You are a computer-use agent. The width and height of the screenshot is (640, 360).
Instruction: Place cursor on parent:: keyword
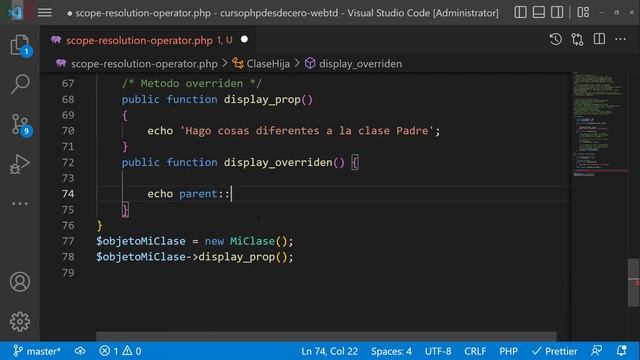point(204,193)
